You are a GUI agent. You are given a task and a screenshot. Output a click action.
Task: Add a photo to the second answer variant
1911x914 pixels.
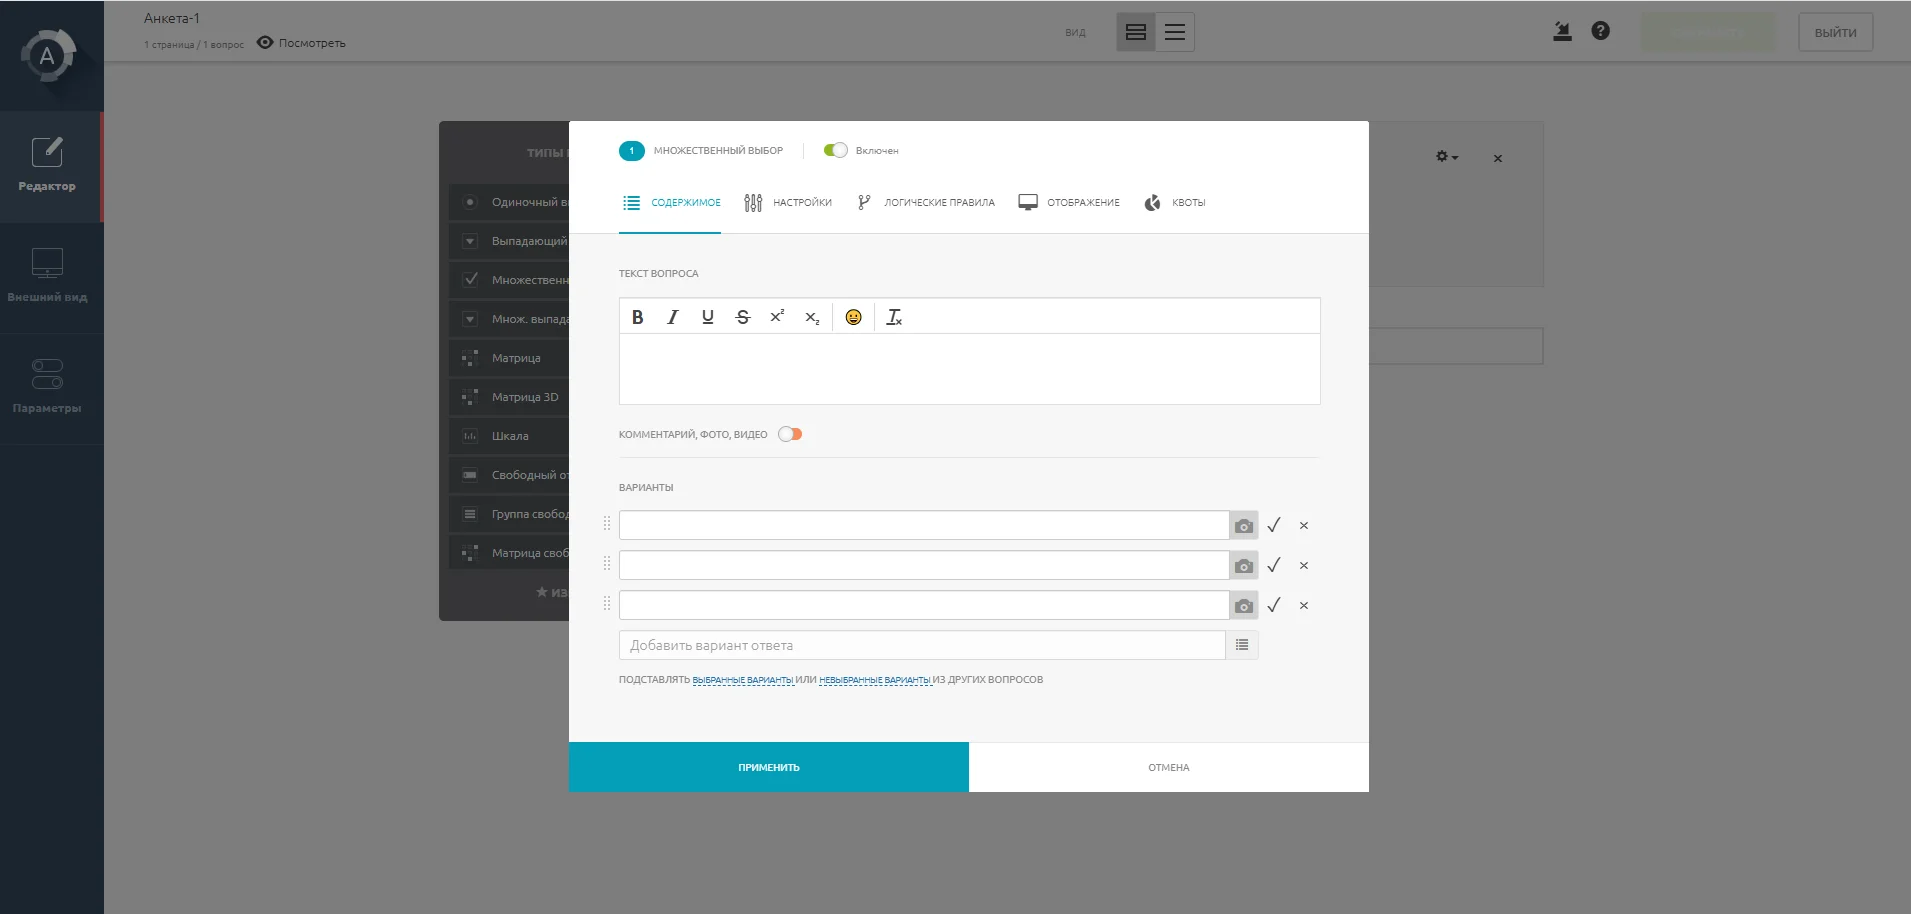click(1244, 565)
